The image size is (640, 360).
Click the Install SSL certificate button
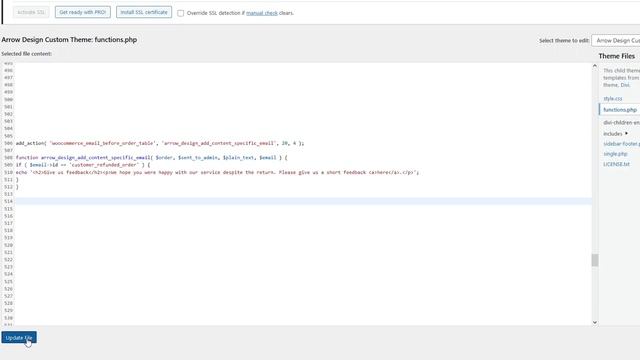tap(144, 12)
